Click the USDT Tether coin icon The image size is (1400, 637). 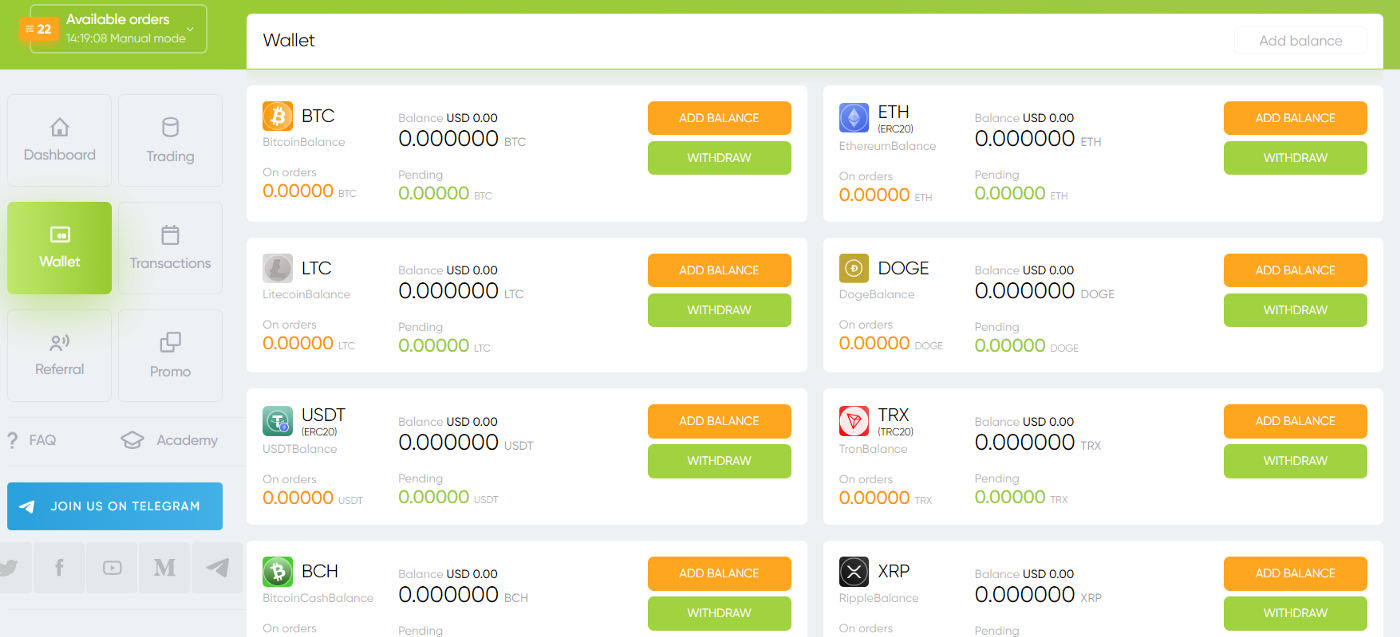[x=278, y=421]
